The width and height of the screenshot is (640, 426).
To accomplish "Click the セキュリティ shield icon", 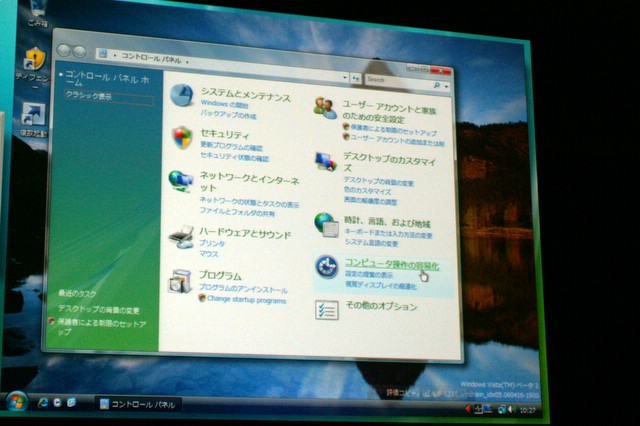I will point(182,138).
